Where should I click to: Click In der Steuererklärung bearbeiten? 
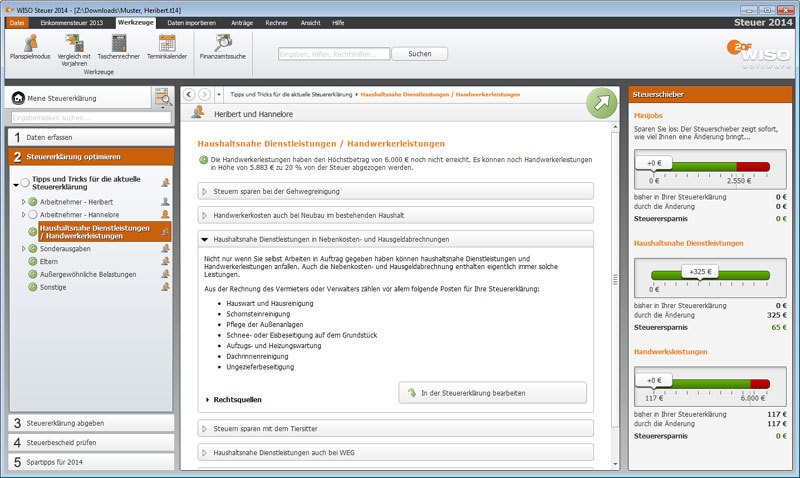[x=492, y=393]
